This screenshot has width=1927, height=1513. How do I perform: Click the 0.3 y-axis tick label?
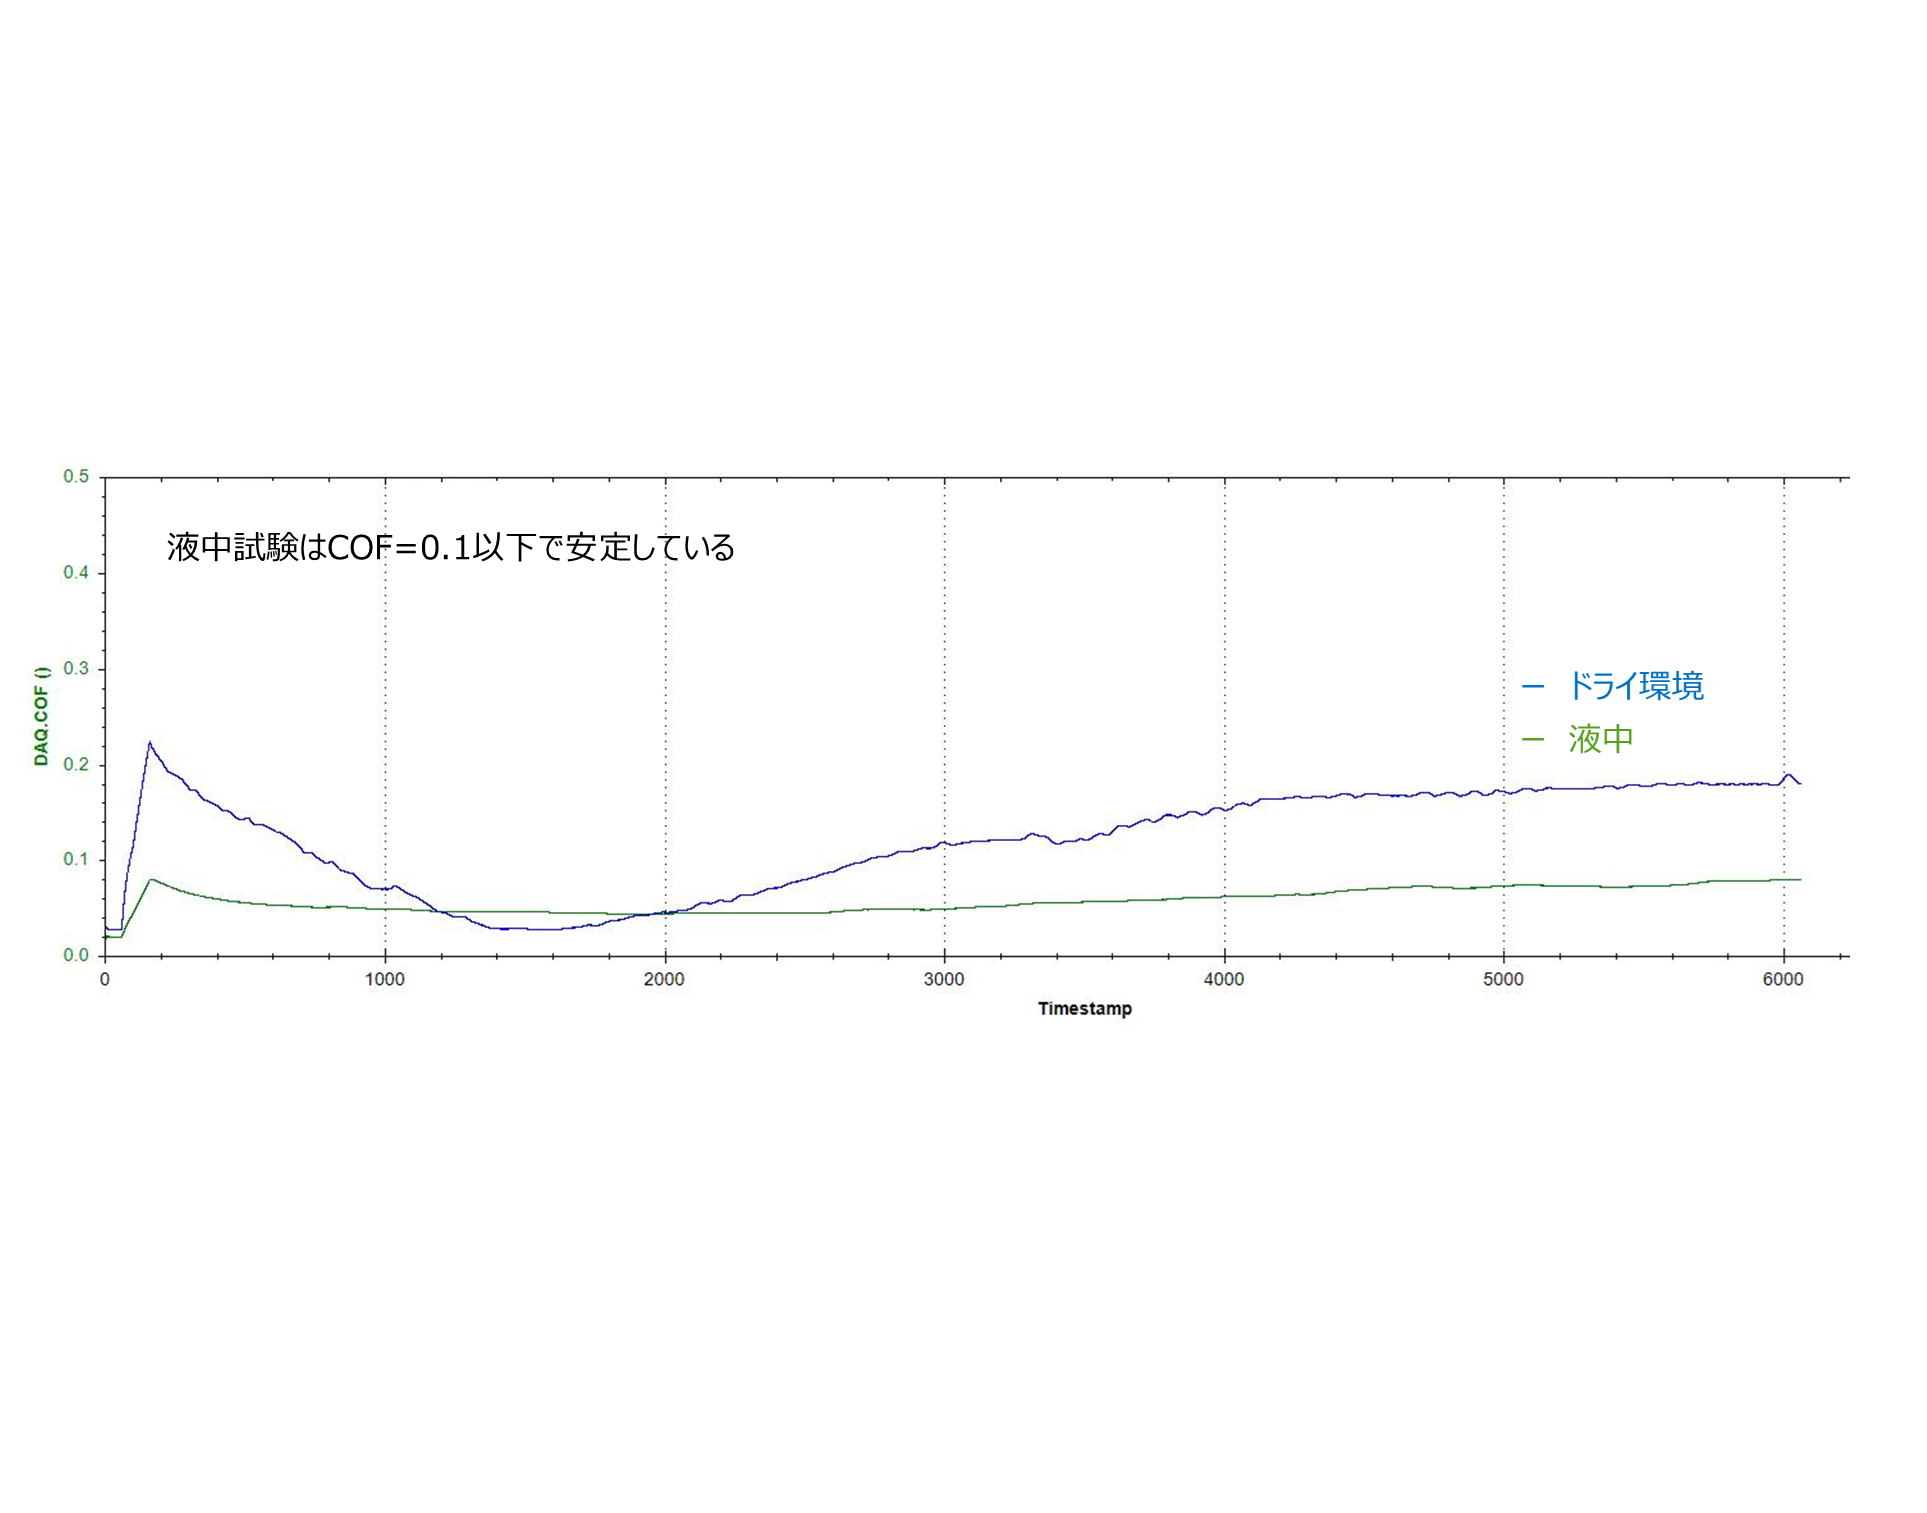pos(76,669)
